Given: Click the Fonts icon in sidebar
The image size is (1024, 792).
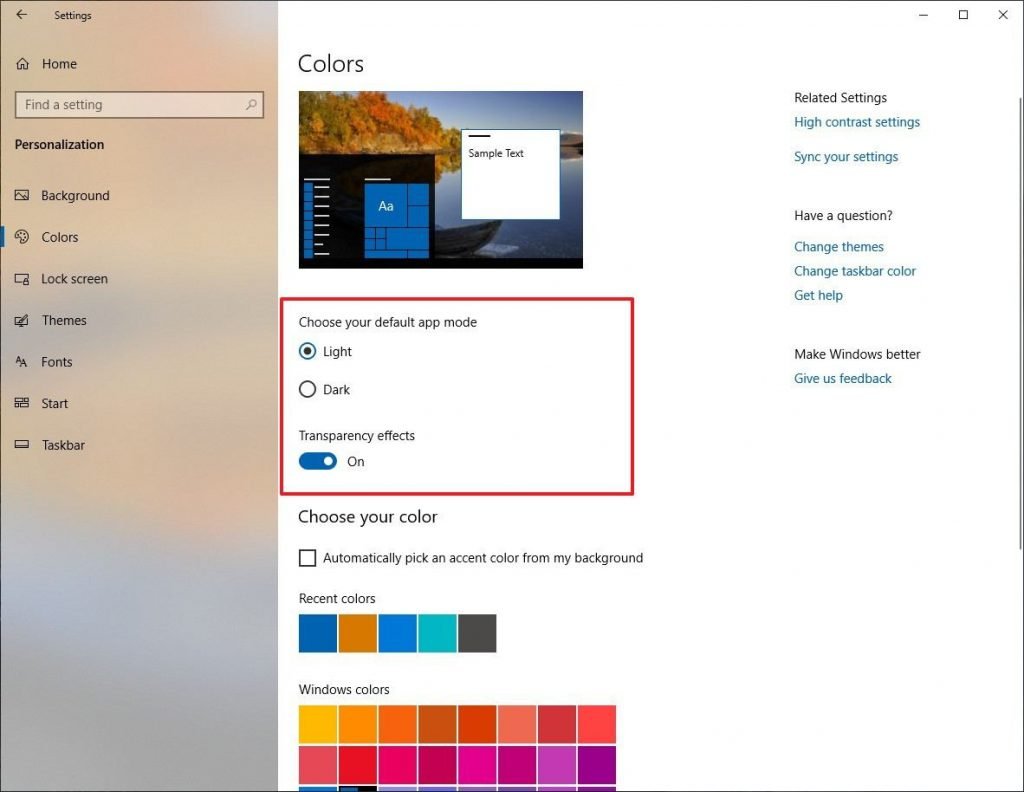Looking at the screenshot, I should click(22, 362).
